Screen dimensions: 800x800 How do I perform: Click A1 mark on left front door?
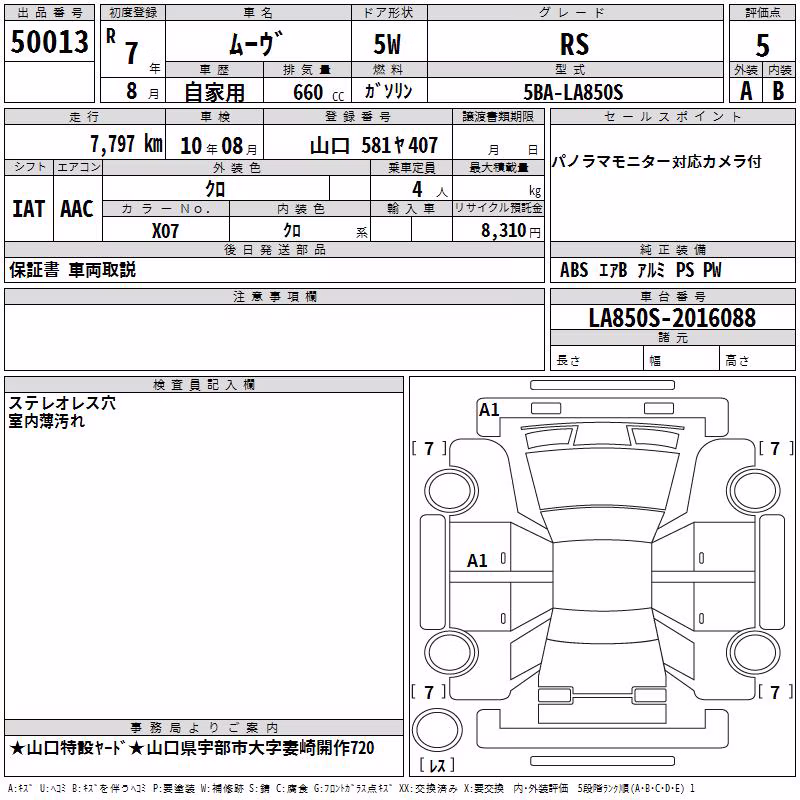click(x=477, y=561)
